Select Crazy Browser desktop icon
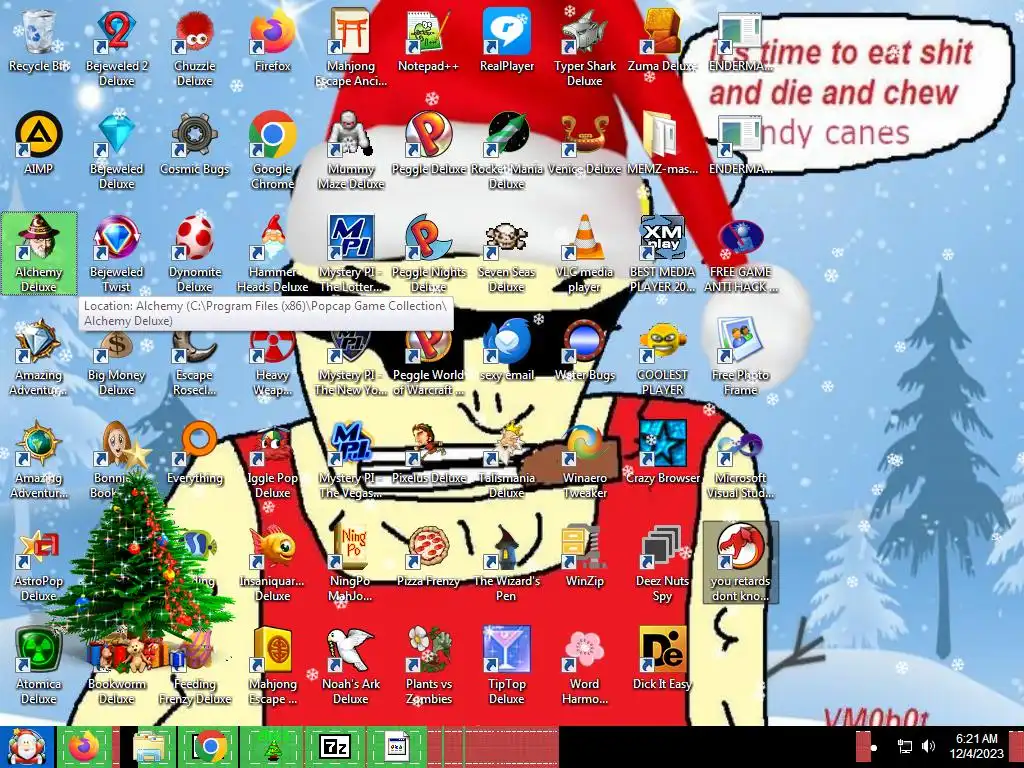 click(662, 453)
